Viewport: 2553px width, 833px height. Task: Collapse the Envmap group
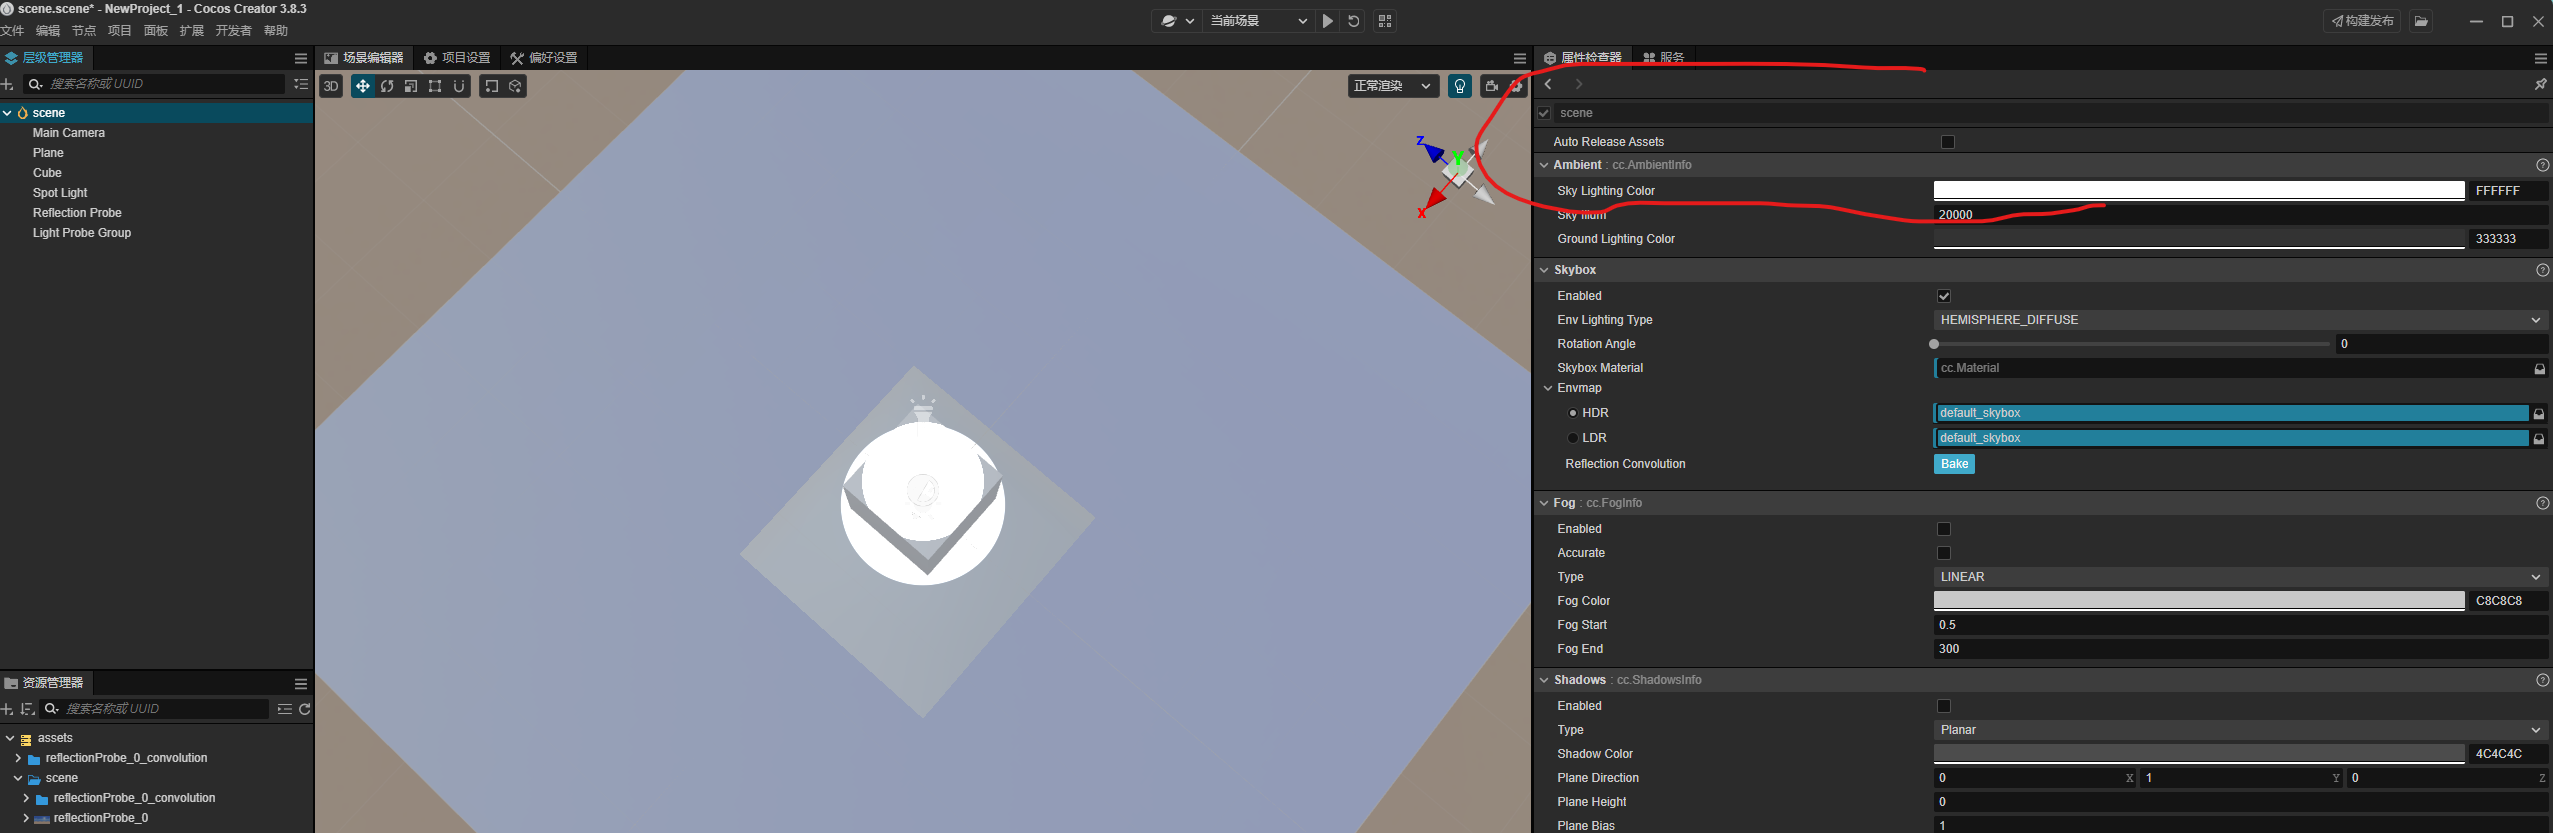(1549, 388)
